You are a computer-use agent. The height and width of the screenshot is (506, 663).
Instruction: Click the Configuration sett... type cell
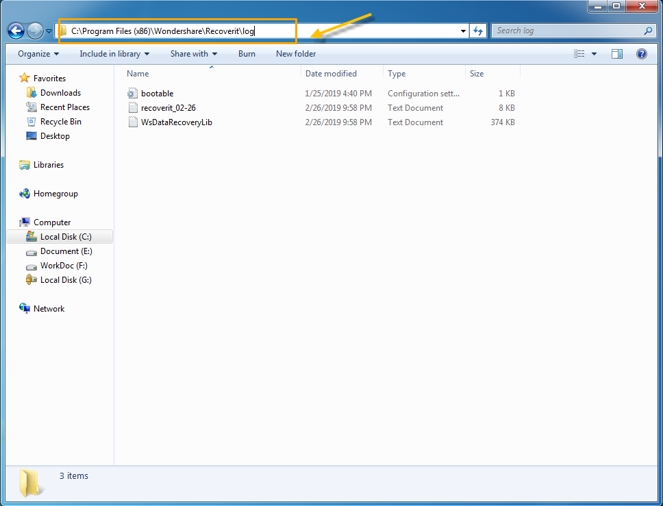pyautogui.click(x=423, y=93)
